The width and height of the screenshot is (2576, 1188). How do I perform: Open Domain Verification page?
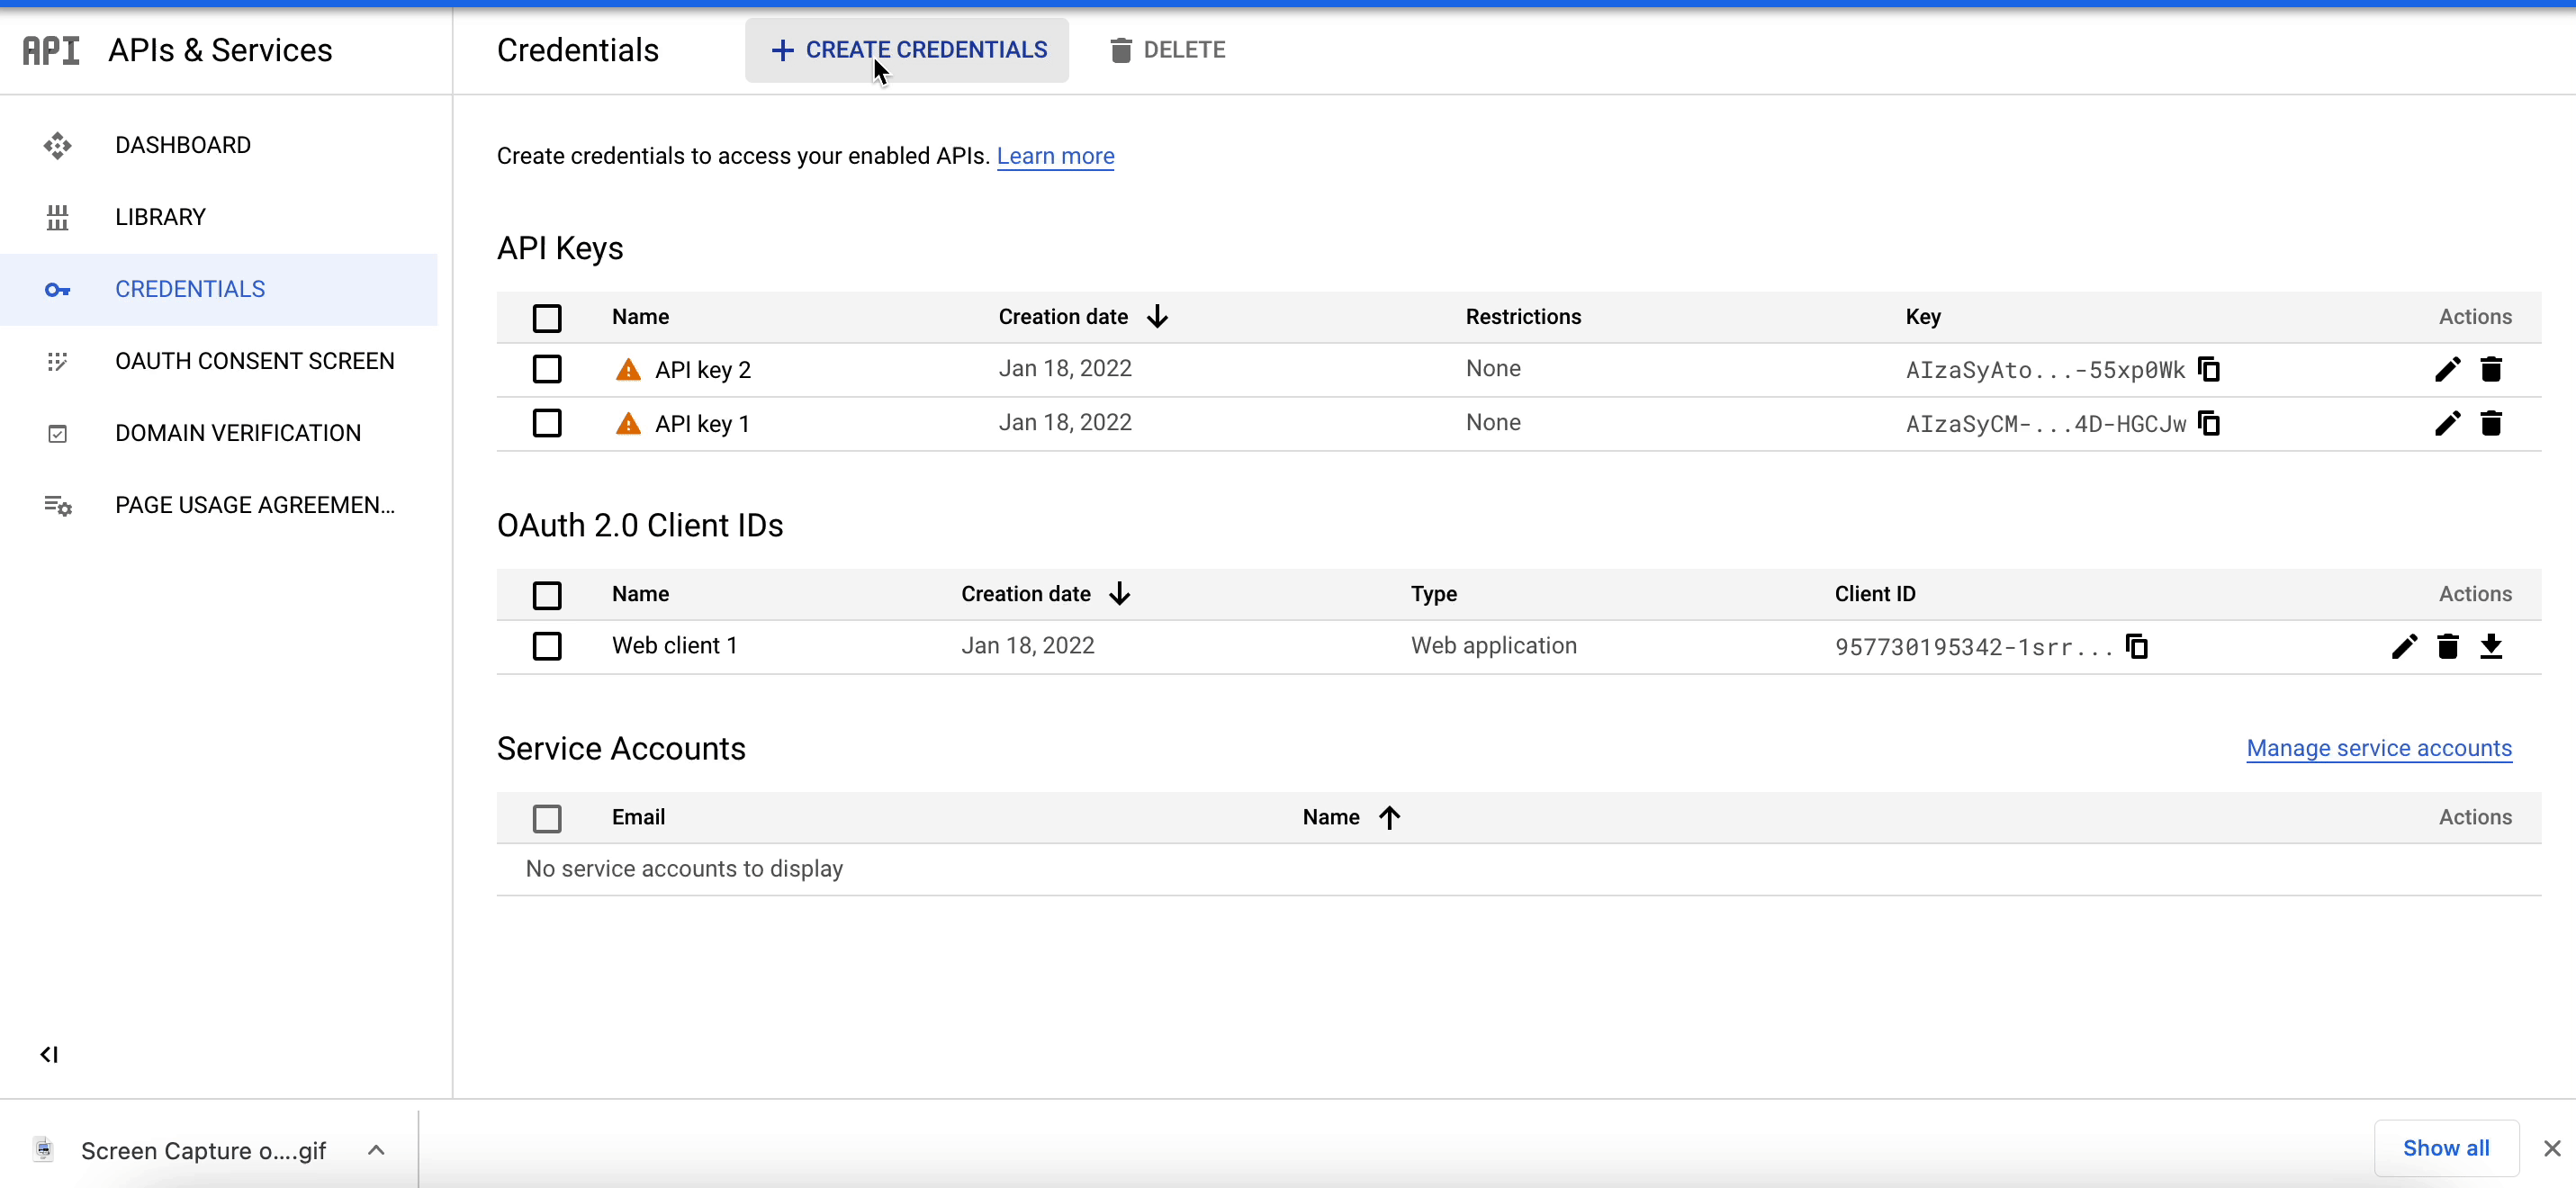click(x=238, y=433)
